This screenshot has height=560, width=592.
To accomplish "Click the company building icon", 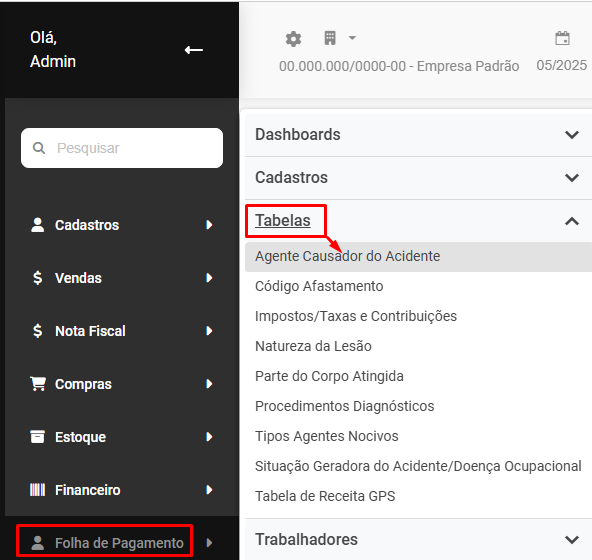I will pyautogui.click(x=330, y=38).
